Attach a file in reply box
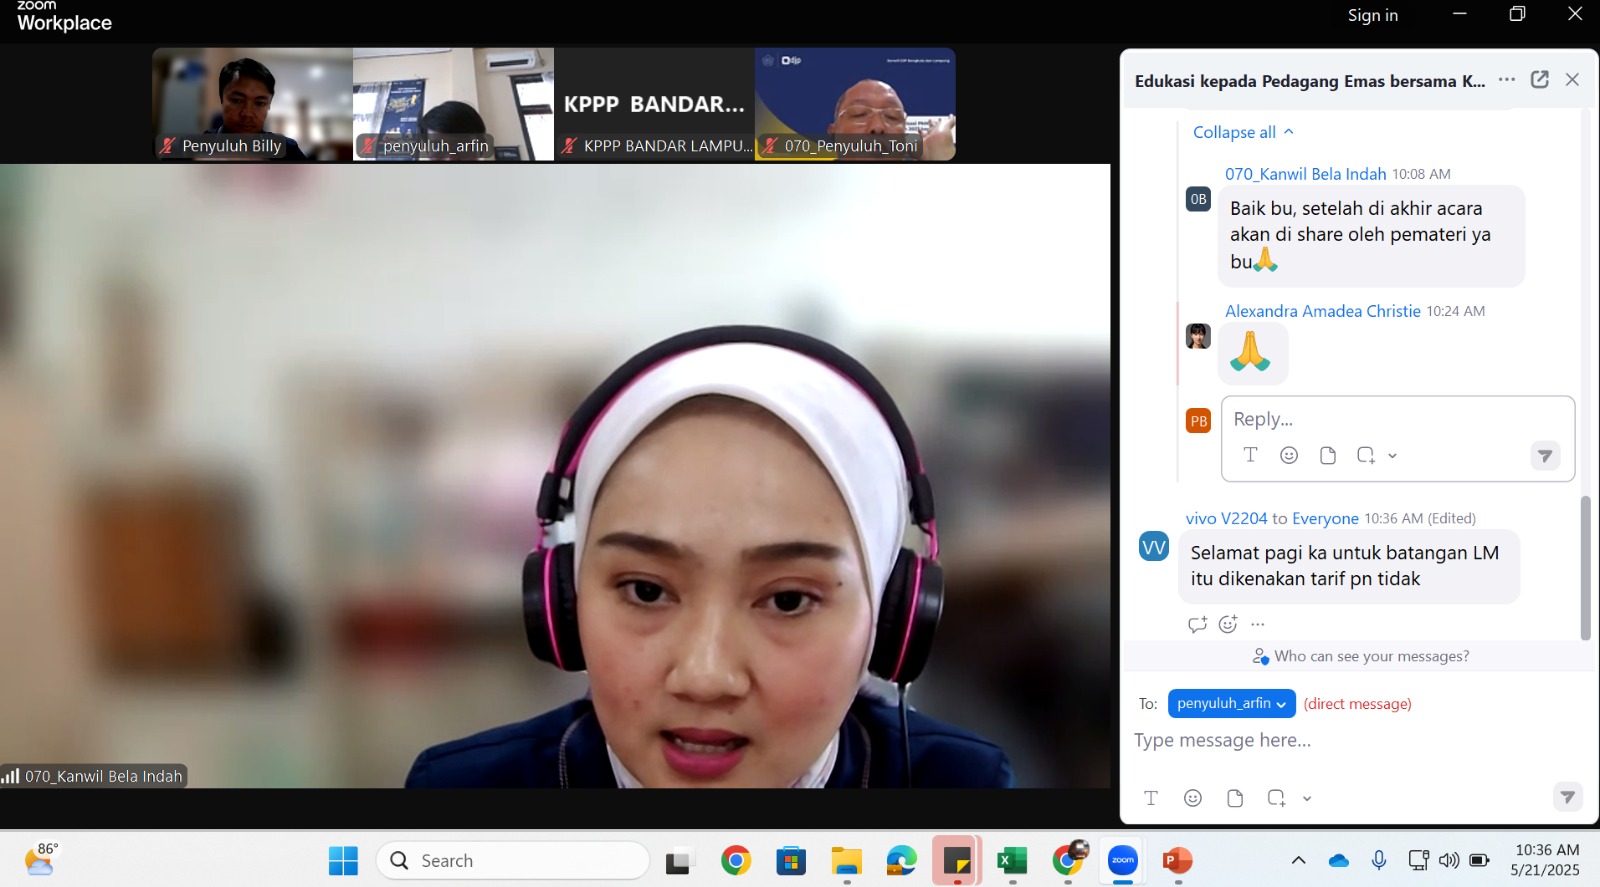This screenshot has height=887, width=1600. [x=1328, y=455]
